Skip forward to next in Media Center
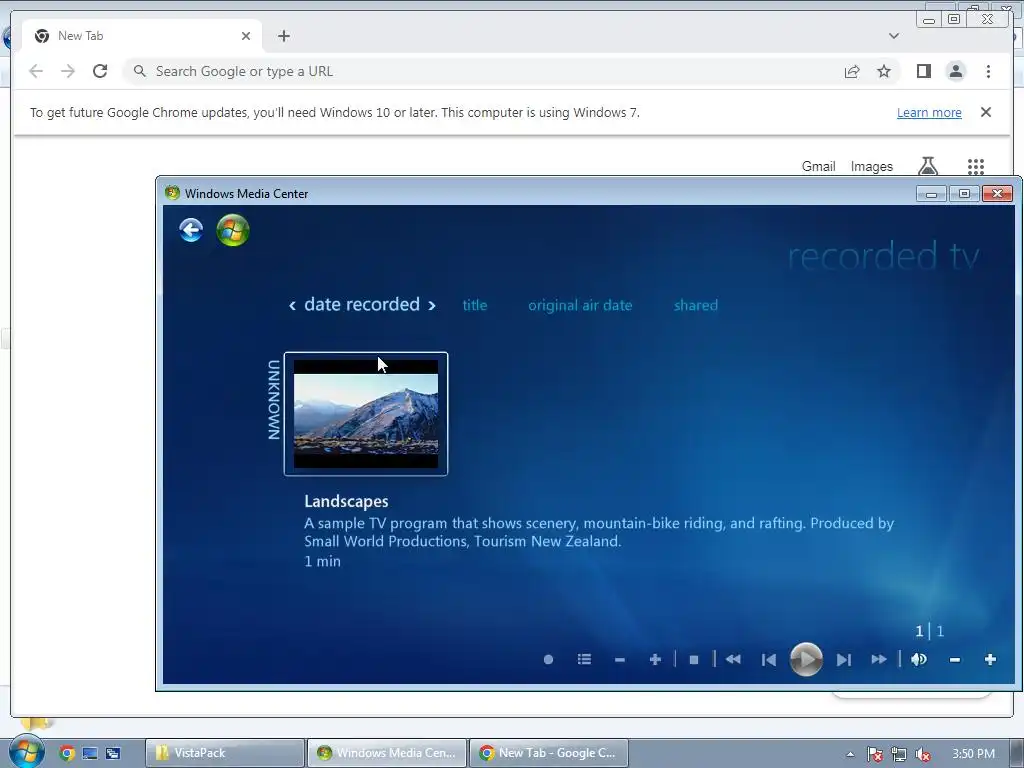 click(x=844, y=660)
